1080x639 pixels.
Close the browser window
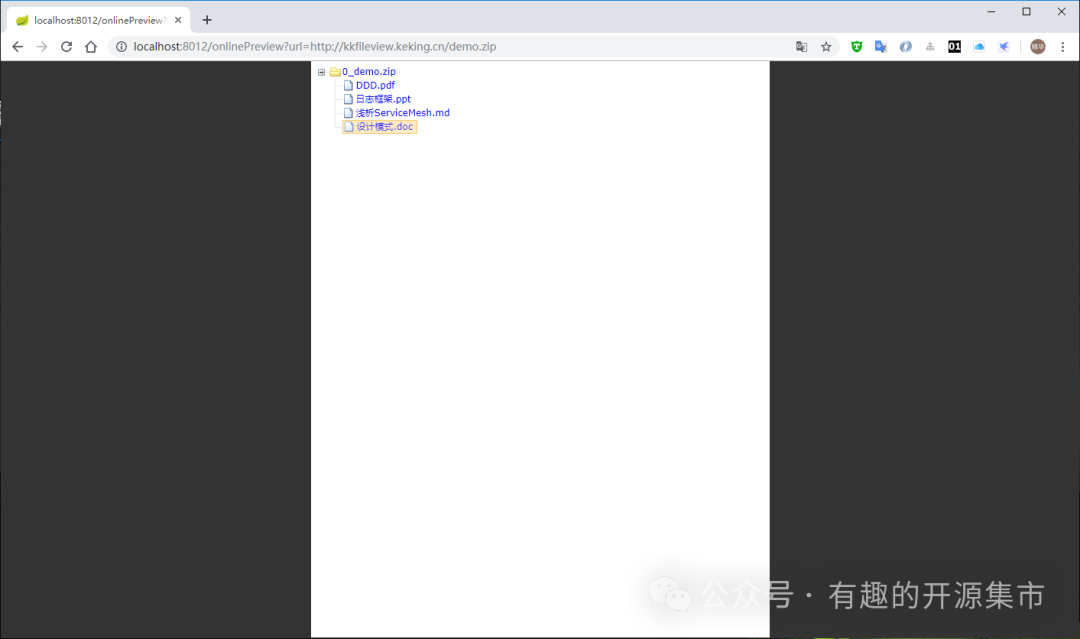pos(1061,12)
